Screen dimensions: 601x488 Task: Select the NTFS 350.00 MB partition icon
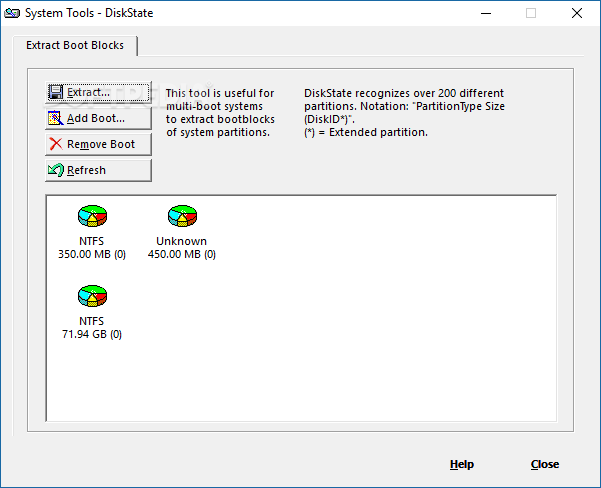(x=92, y=216)
